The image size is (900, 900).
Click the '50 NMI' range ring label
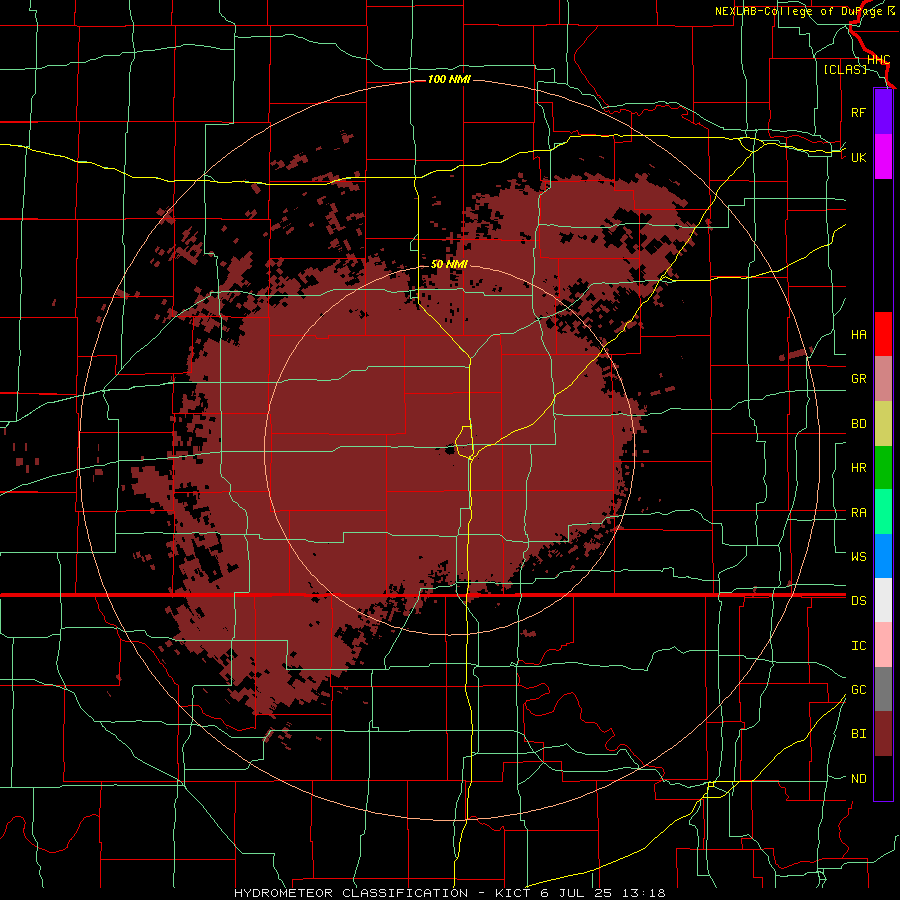tap(449, 264)
